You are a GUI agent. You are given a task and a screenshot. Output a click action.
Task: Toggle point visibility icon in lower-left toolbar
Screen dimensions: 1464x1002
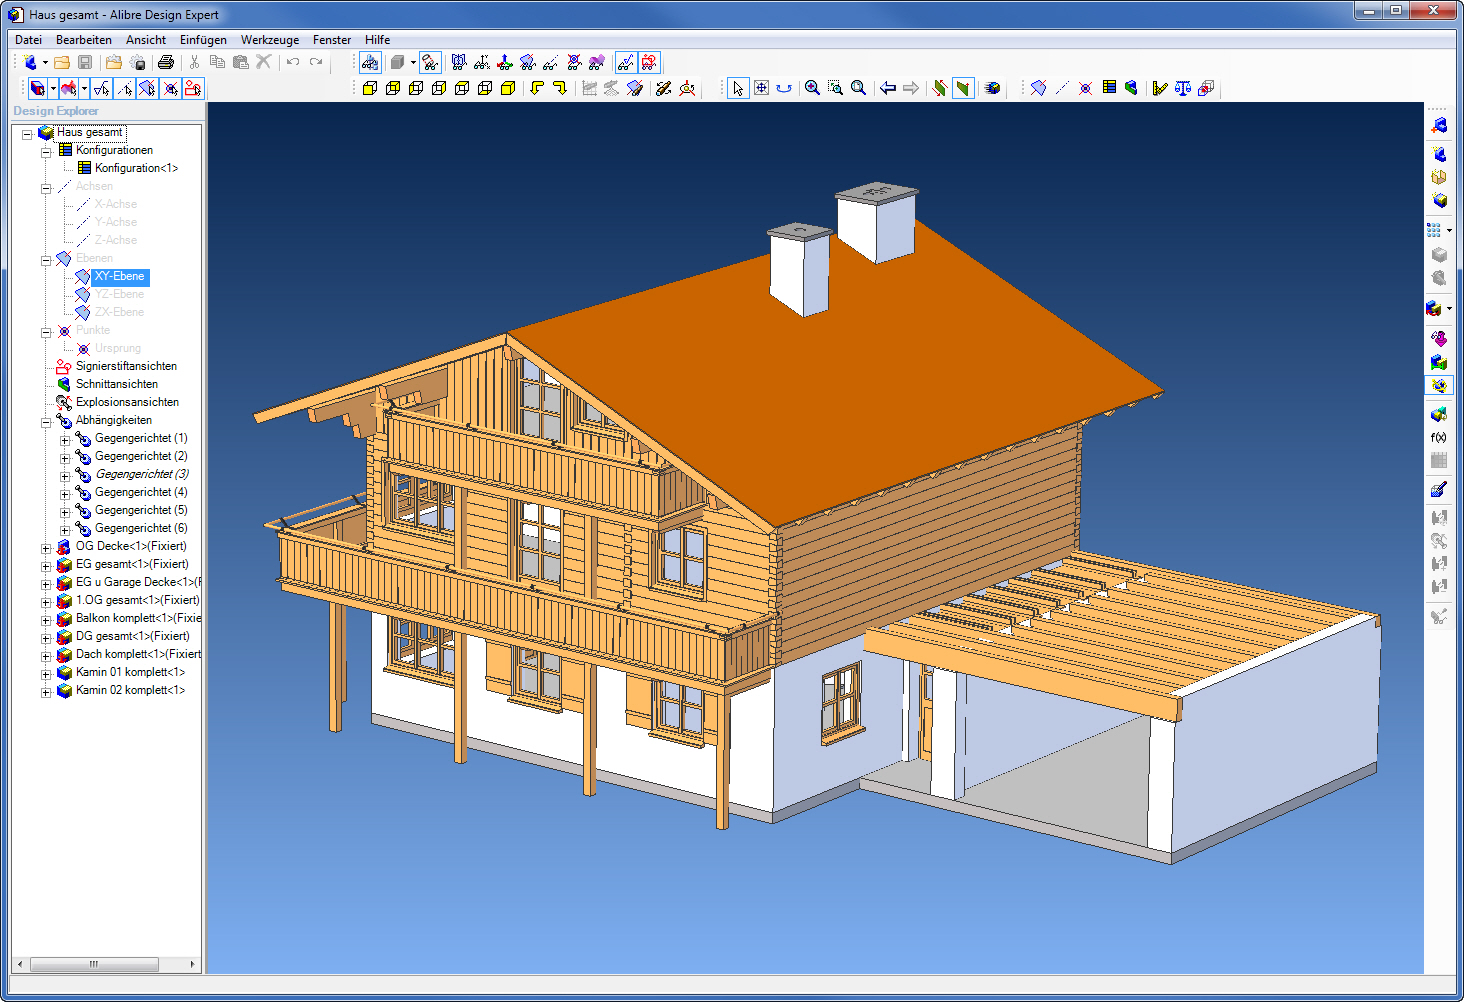[x=171, y=88]
